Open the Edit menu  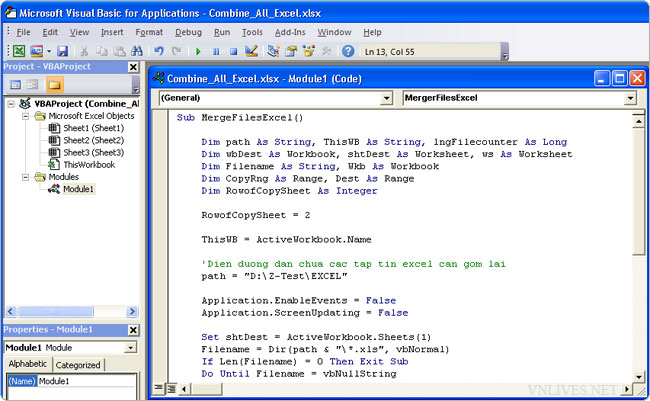50,32
